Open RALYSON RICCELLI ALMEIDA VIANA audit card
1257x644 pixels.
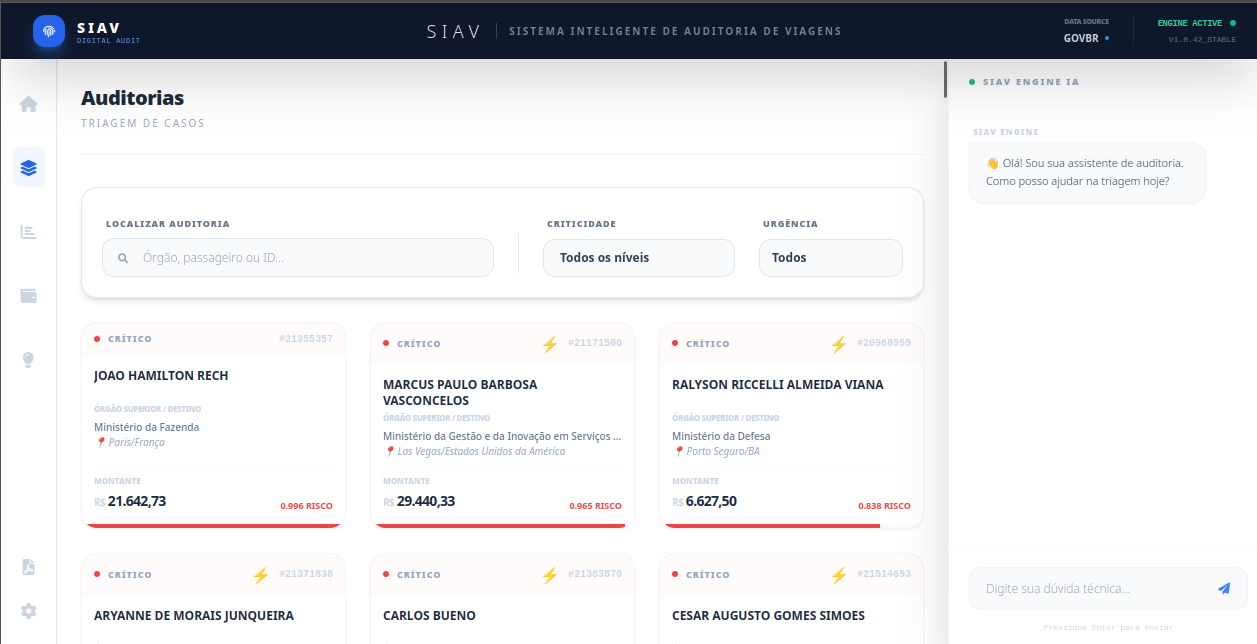pyautogui.click(x=791, y=425)
